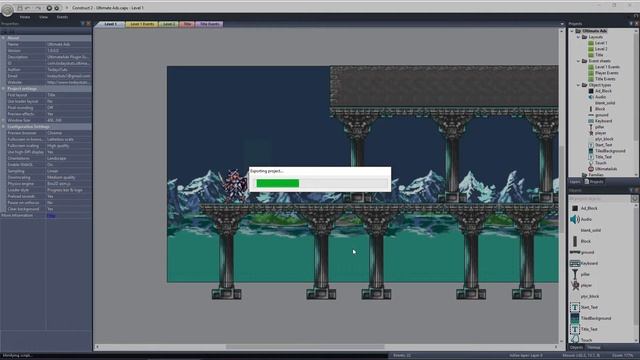640x360 pixels.
Task: Switch to the Projects panel tab
Action: pos(594,182)
